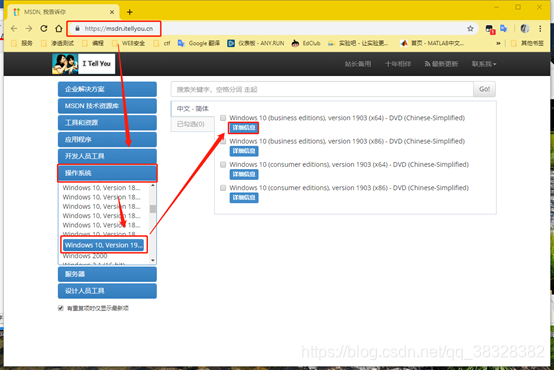
Task: Expand the 服务器 category panel
Action: coord(107,274)
